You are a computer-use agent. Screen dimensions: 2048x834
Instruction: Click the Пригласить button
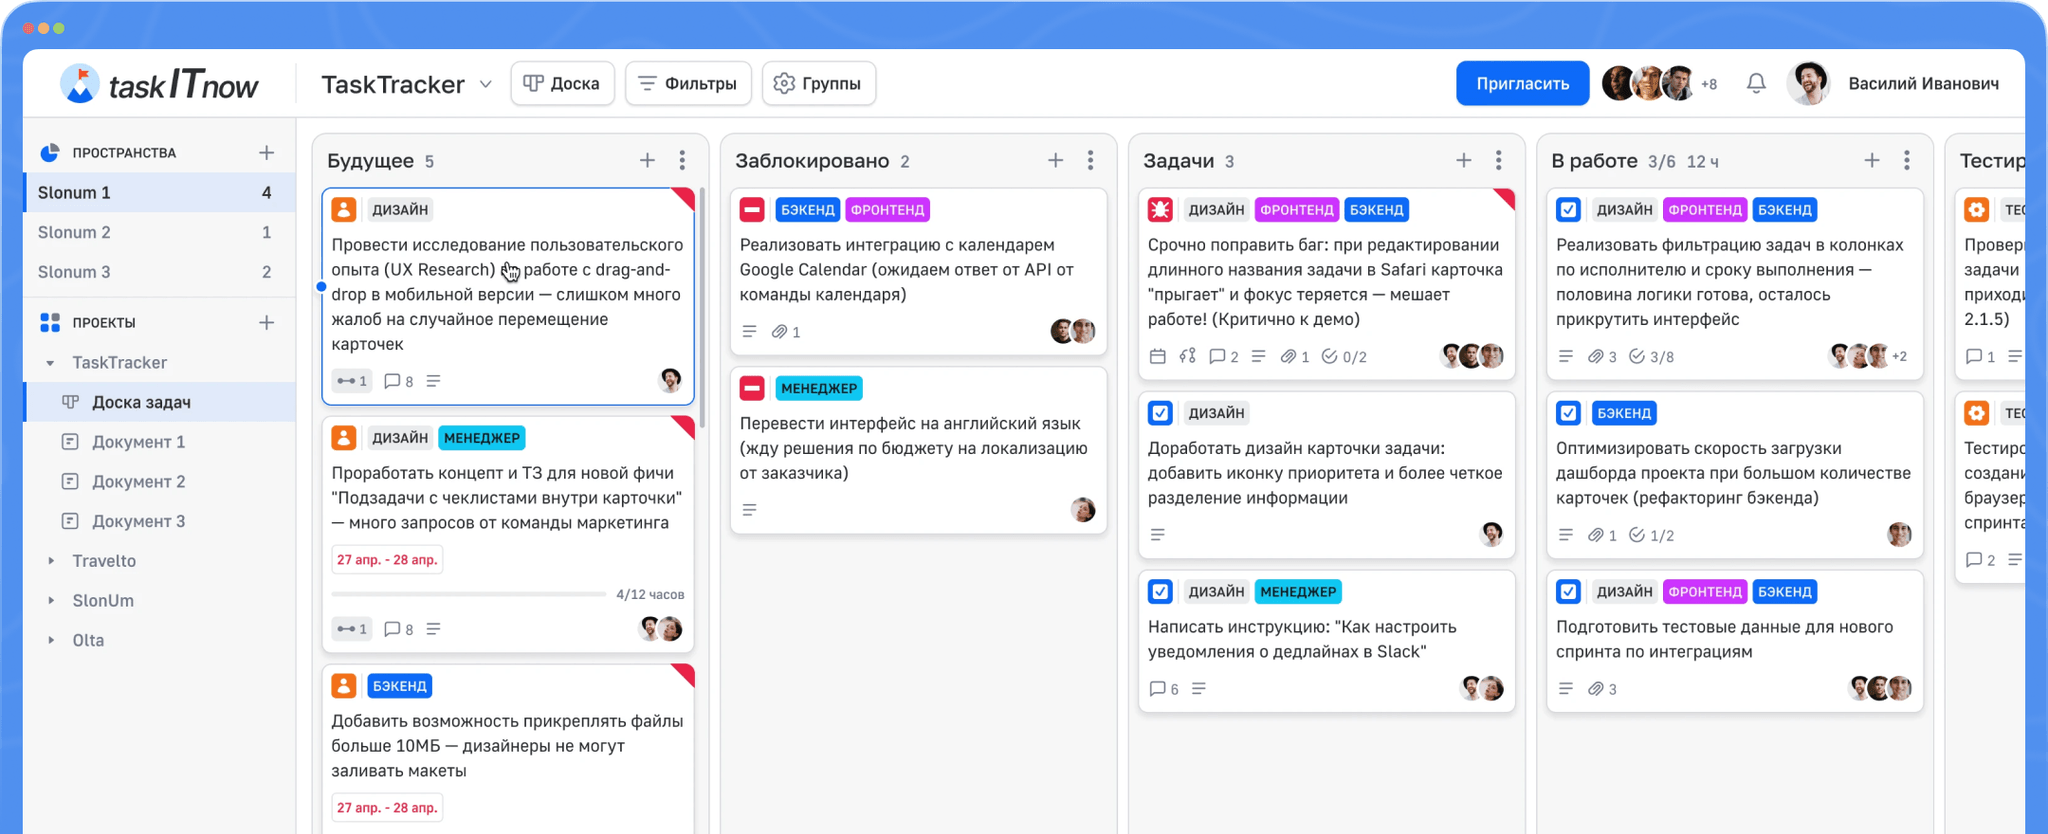1522,84
